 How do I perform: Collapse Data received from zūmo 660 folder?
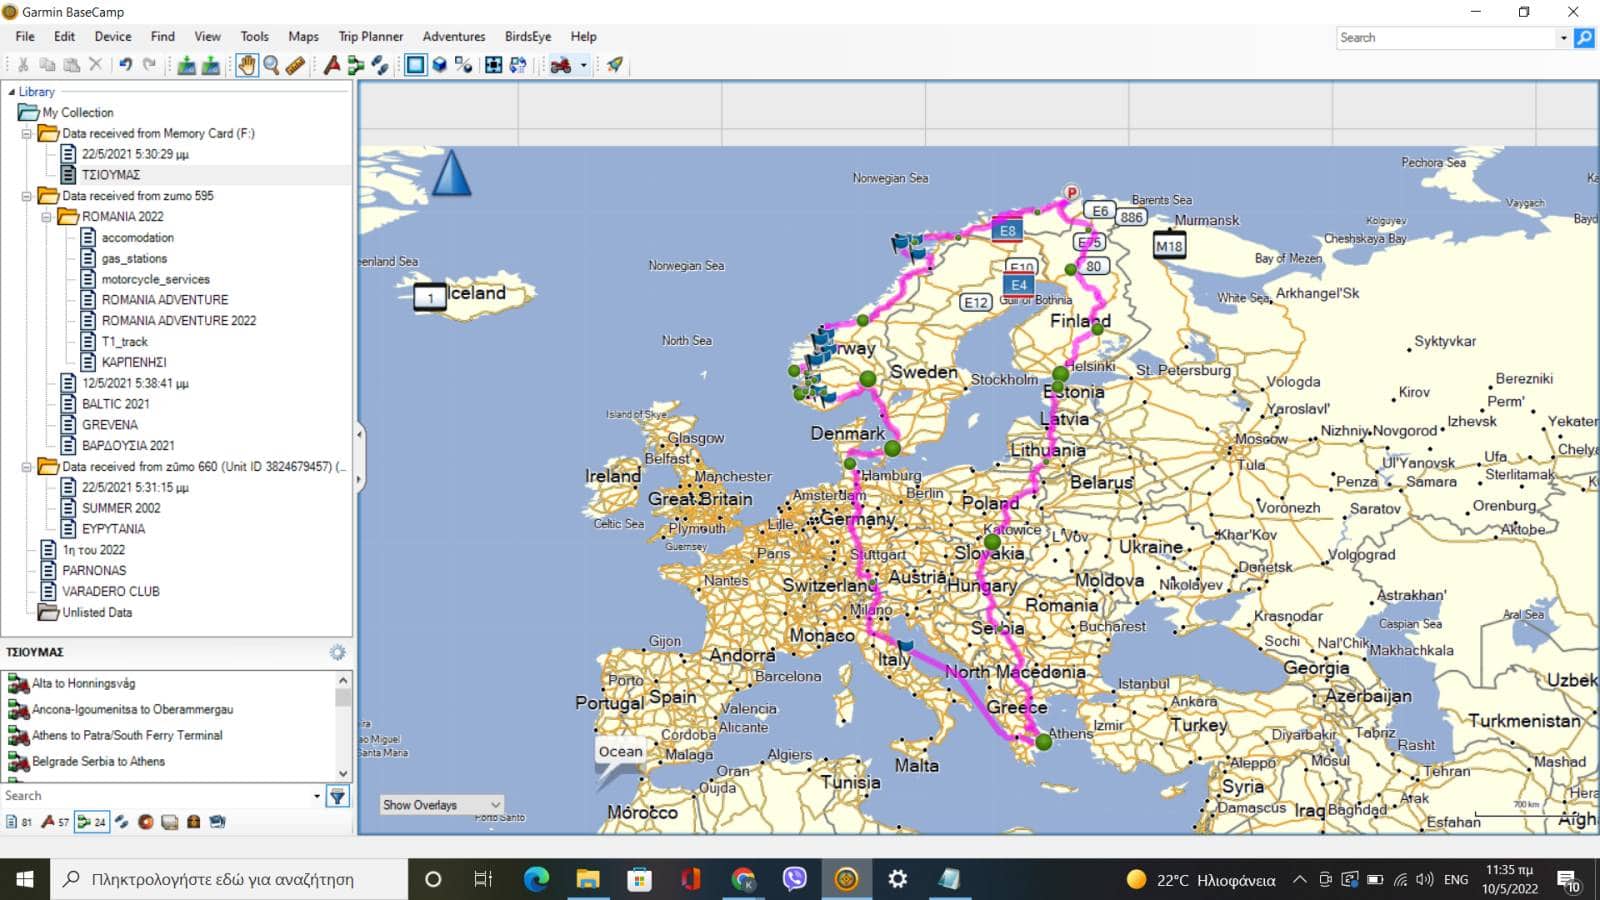[x=27, y=467]
